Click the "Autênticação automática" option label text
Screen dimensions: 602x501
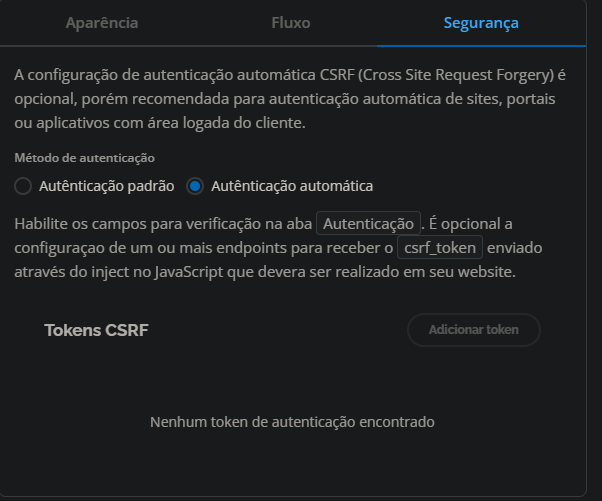point(292,186)
